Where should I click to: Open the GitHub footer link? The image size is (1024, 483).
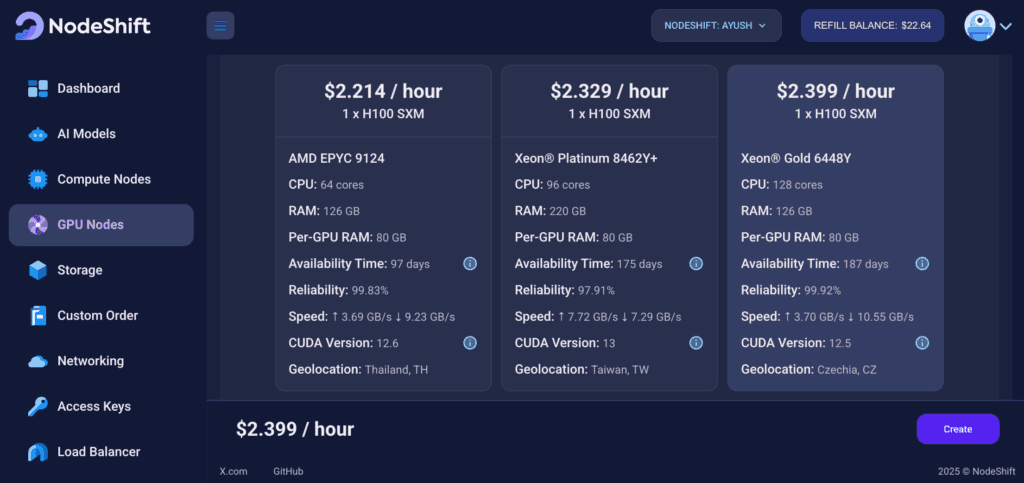[288, 471]
